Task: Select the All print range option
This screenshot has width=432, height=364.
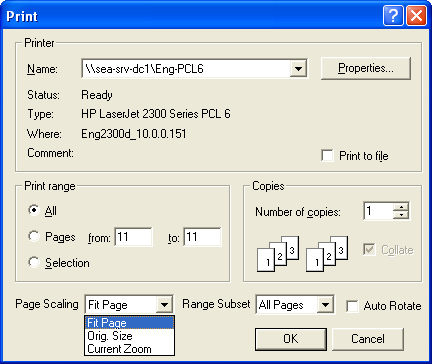Action: 34,210
